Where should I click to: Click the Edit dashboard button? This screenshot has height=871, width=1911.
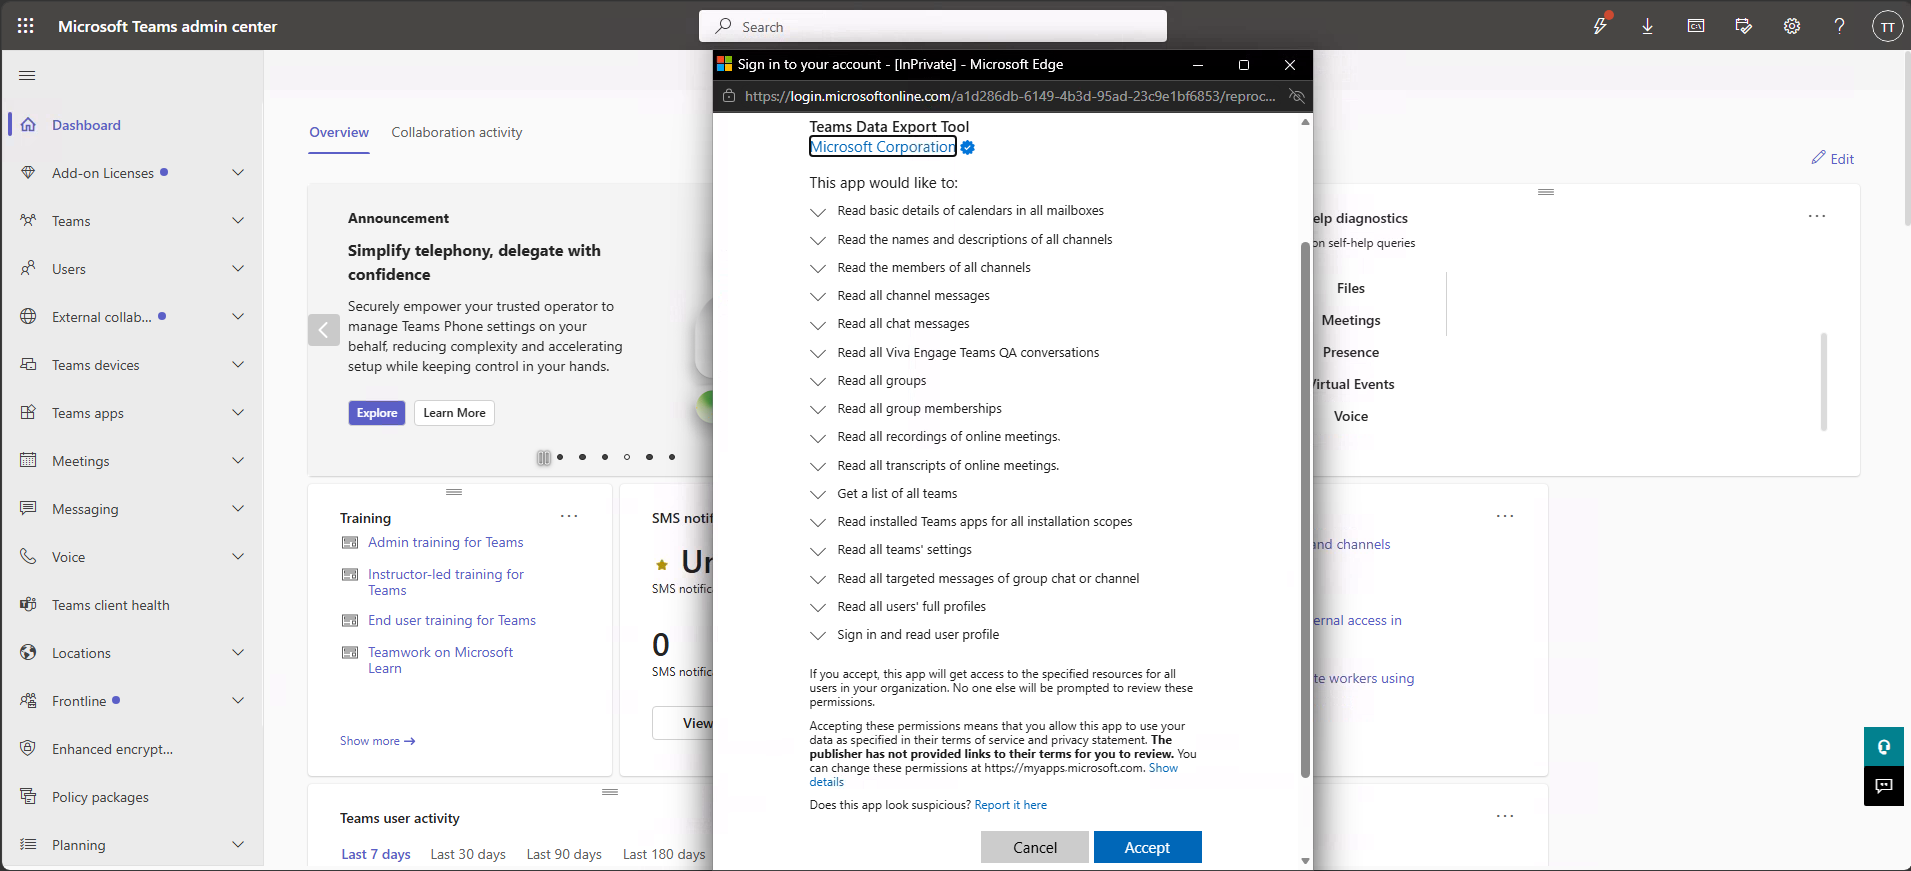pyautogui.click(x=1833, y=158)
